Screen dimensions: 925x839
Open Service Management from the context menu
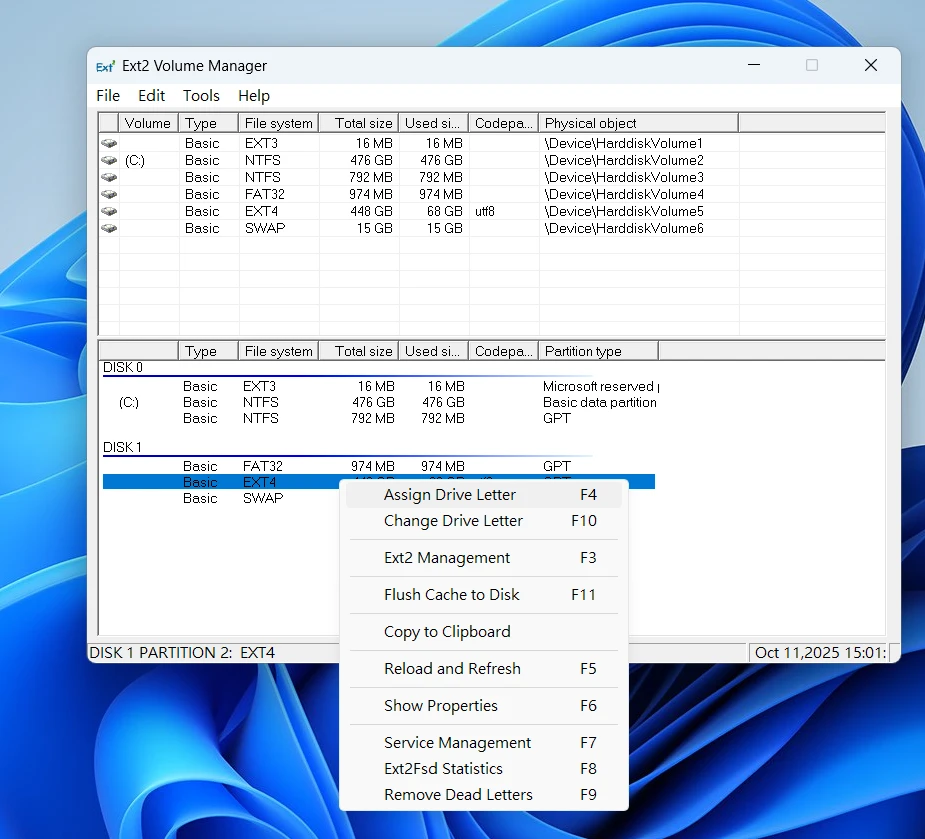457,743
